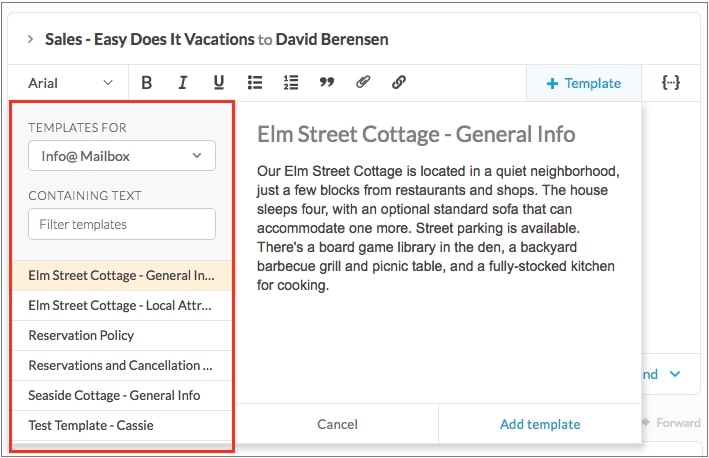The width and height of the screenshot is (709, 458).
Task: Attach a file with paperclip icon
Action: coord(363,82)
